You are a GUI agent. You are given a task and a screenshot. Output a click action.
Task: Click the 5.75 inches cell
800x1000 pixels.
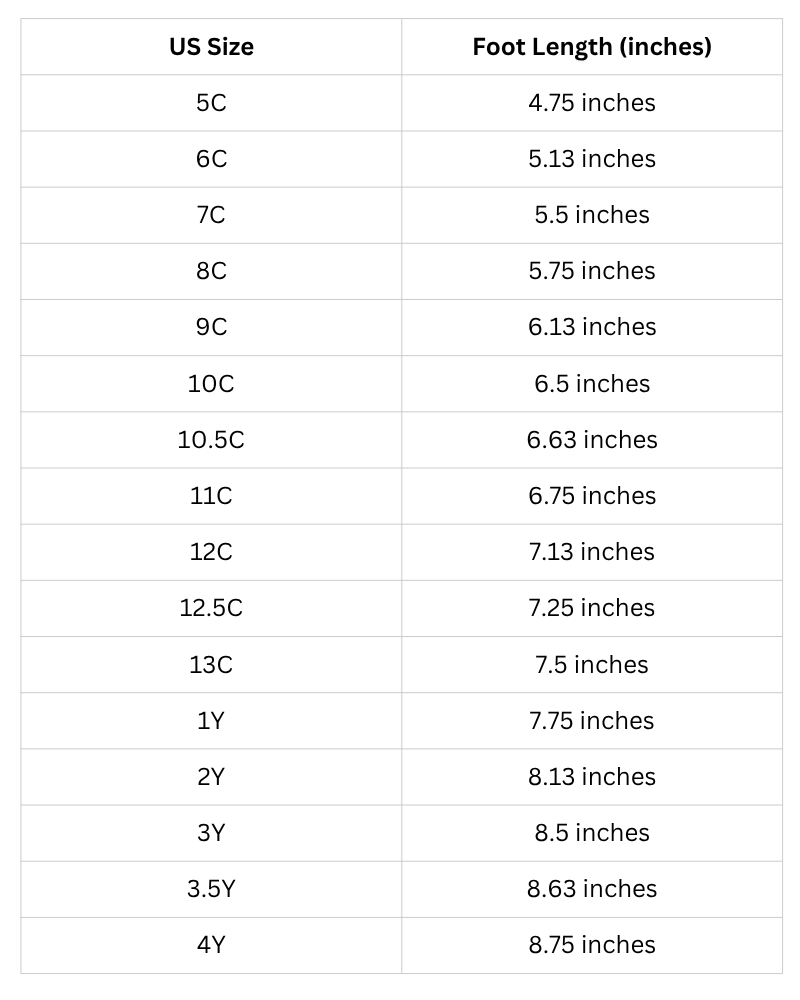(592, 271)
